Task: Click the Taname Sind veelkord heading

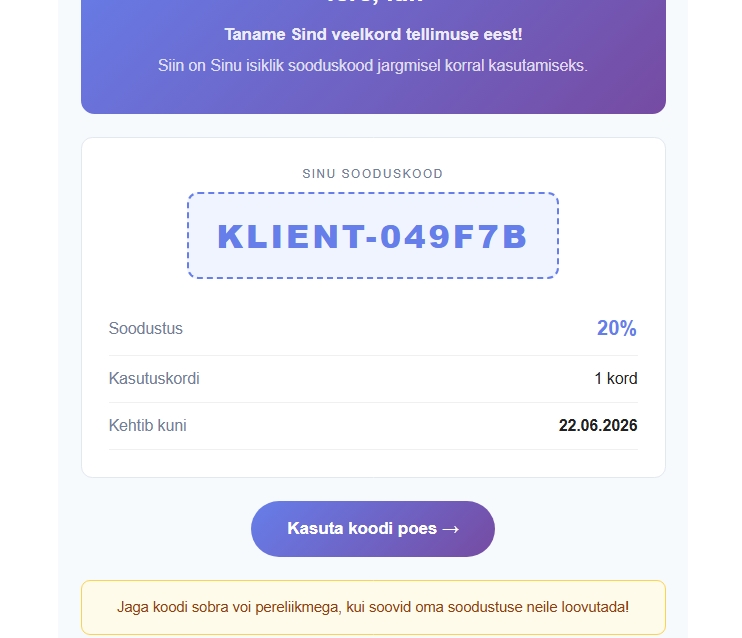Action: point(372,35)
